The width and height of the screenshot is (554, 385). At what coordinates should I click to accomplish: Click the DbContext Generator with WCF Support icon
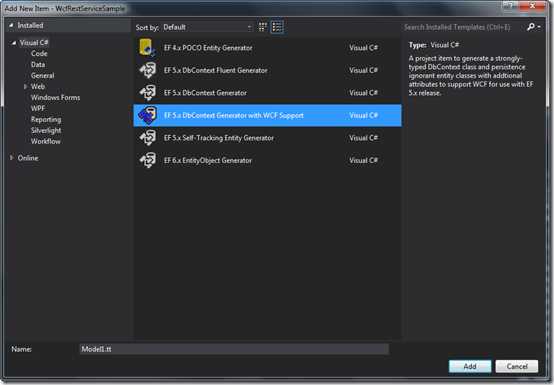tap(148, 116)
